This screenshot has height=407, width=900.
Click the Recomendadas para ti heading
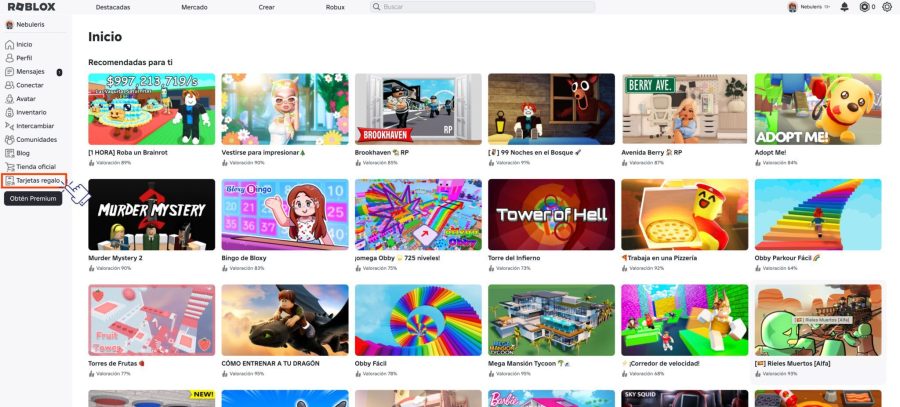point(130,62)
